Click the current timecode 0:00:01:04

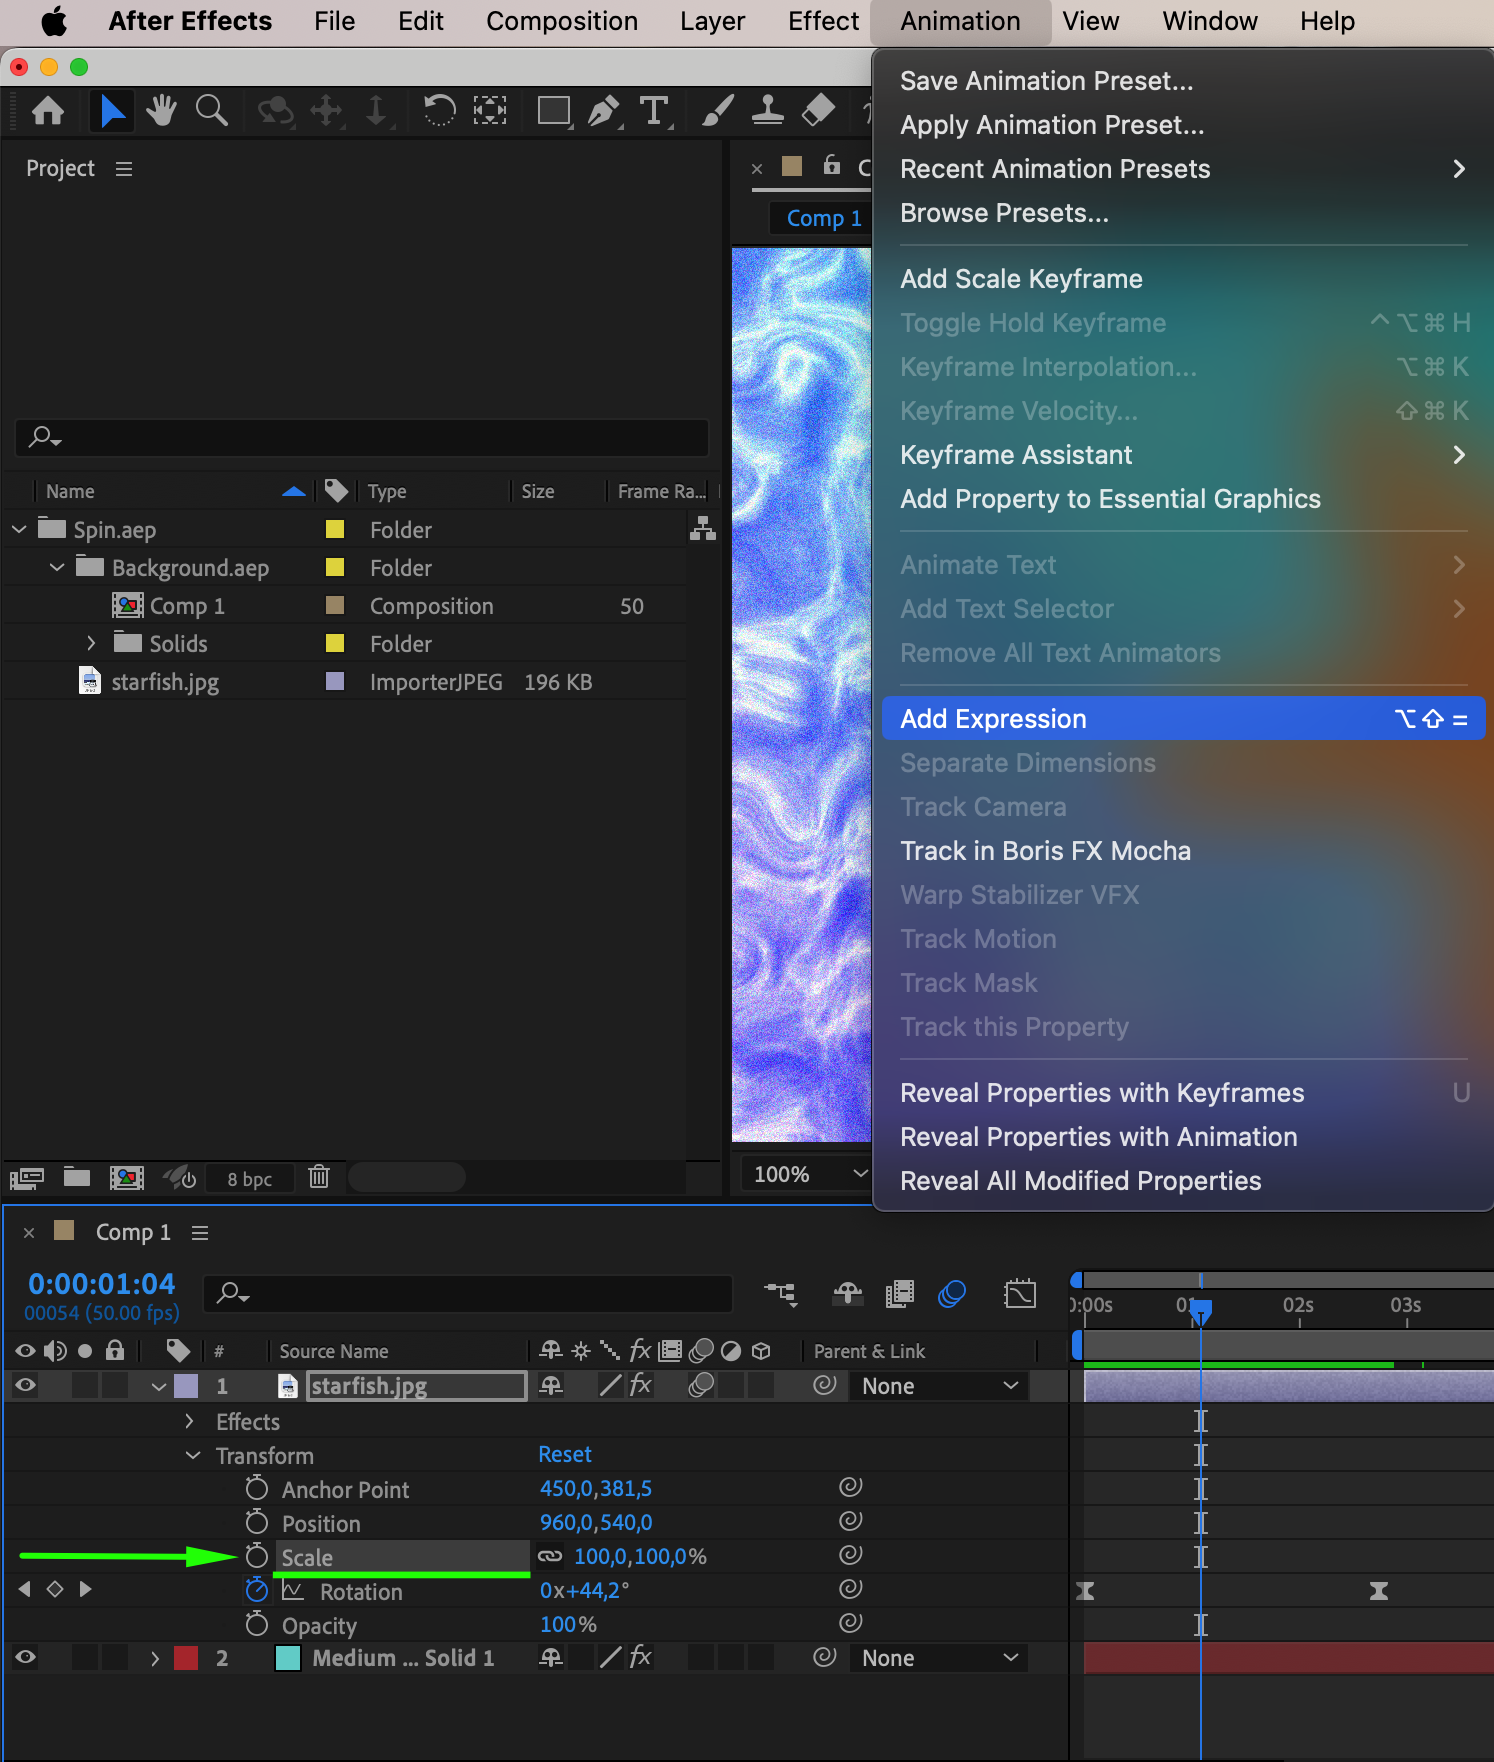(101, 1283)
